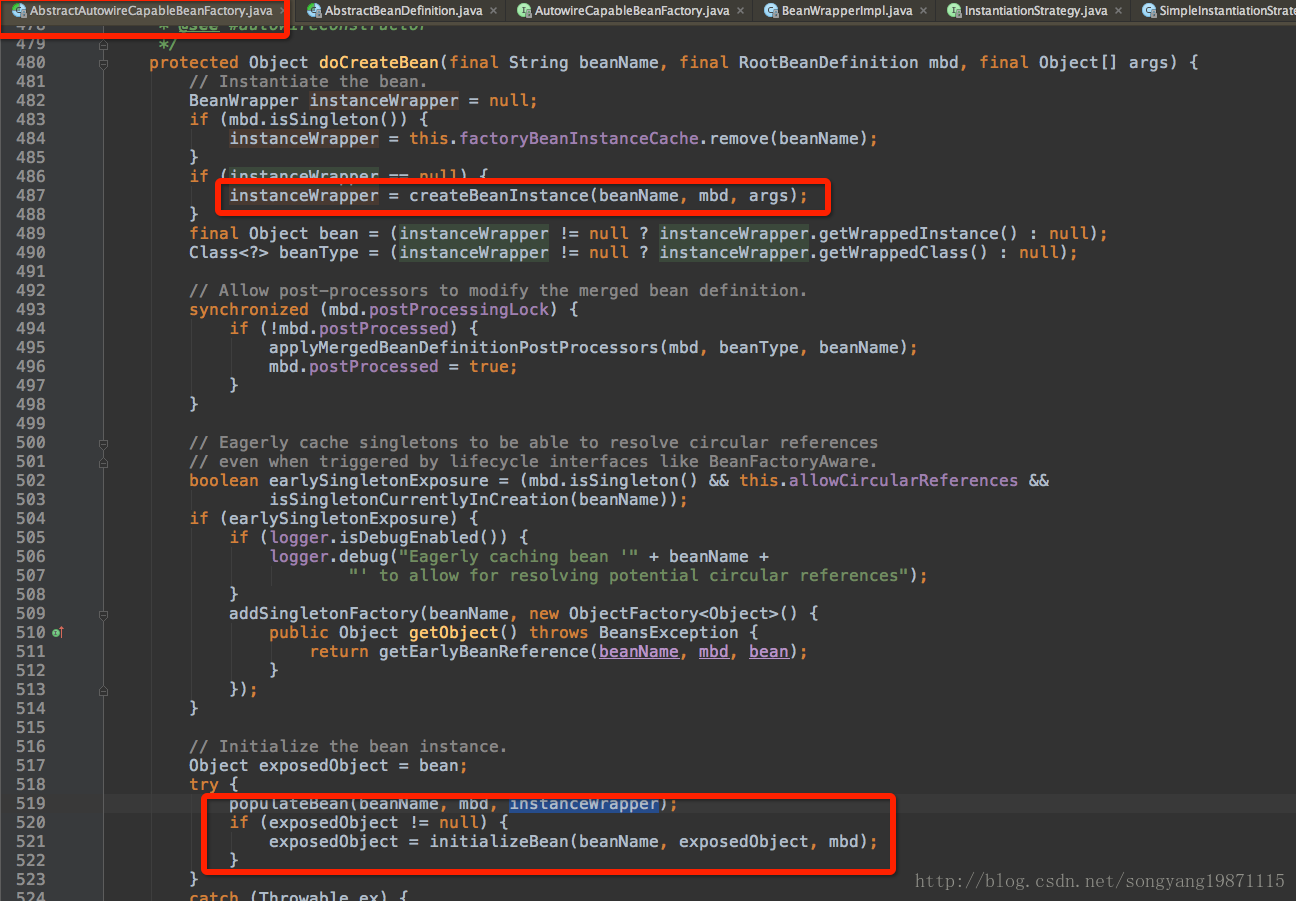Click the postProcessingLock field on line 493
This screenshot has height=901, width=1296.
pos(459,309)
